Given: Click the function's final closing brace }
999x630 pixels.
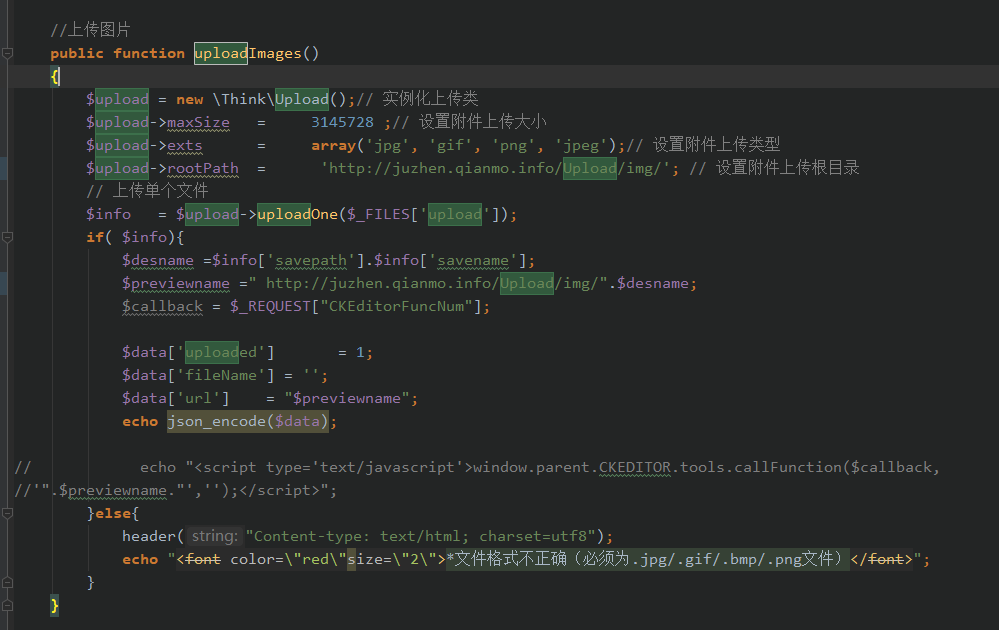Looking at the screenshot, I should pyautogui.click(x=55, y=605).
